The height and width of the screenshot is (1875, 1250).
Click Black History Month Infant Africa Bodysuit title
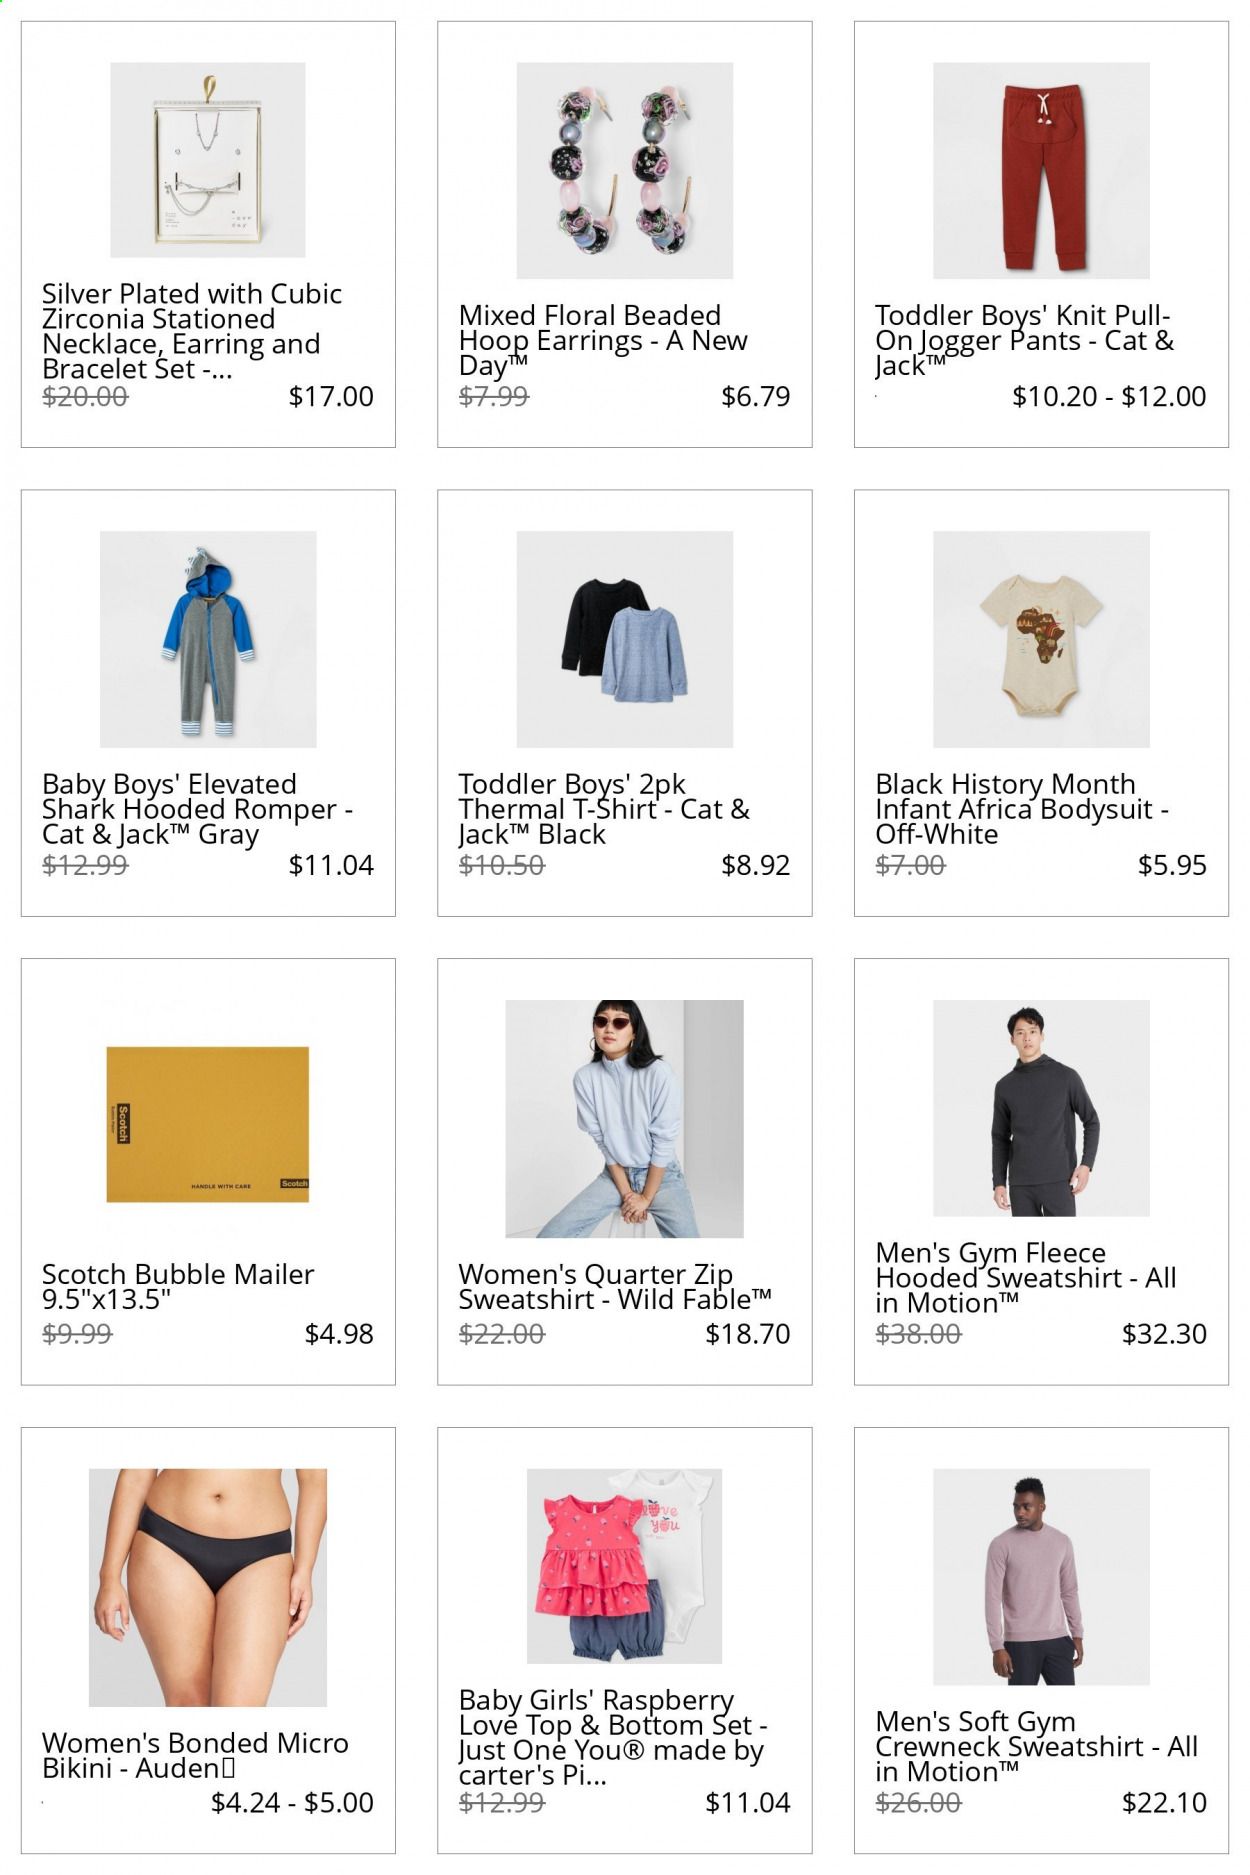point(1022,809)
